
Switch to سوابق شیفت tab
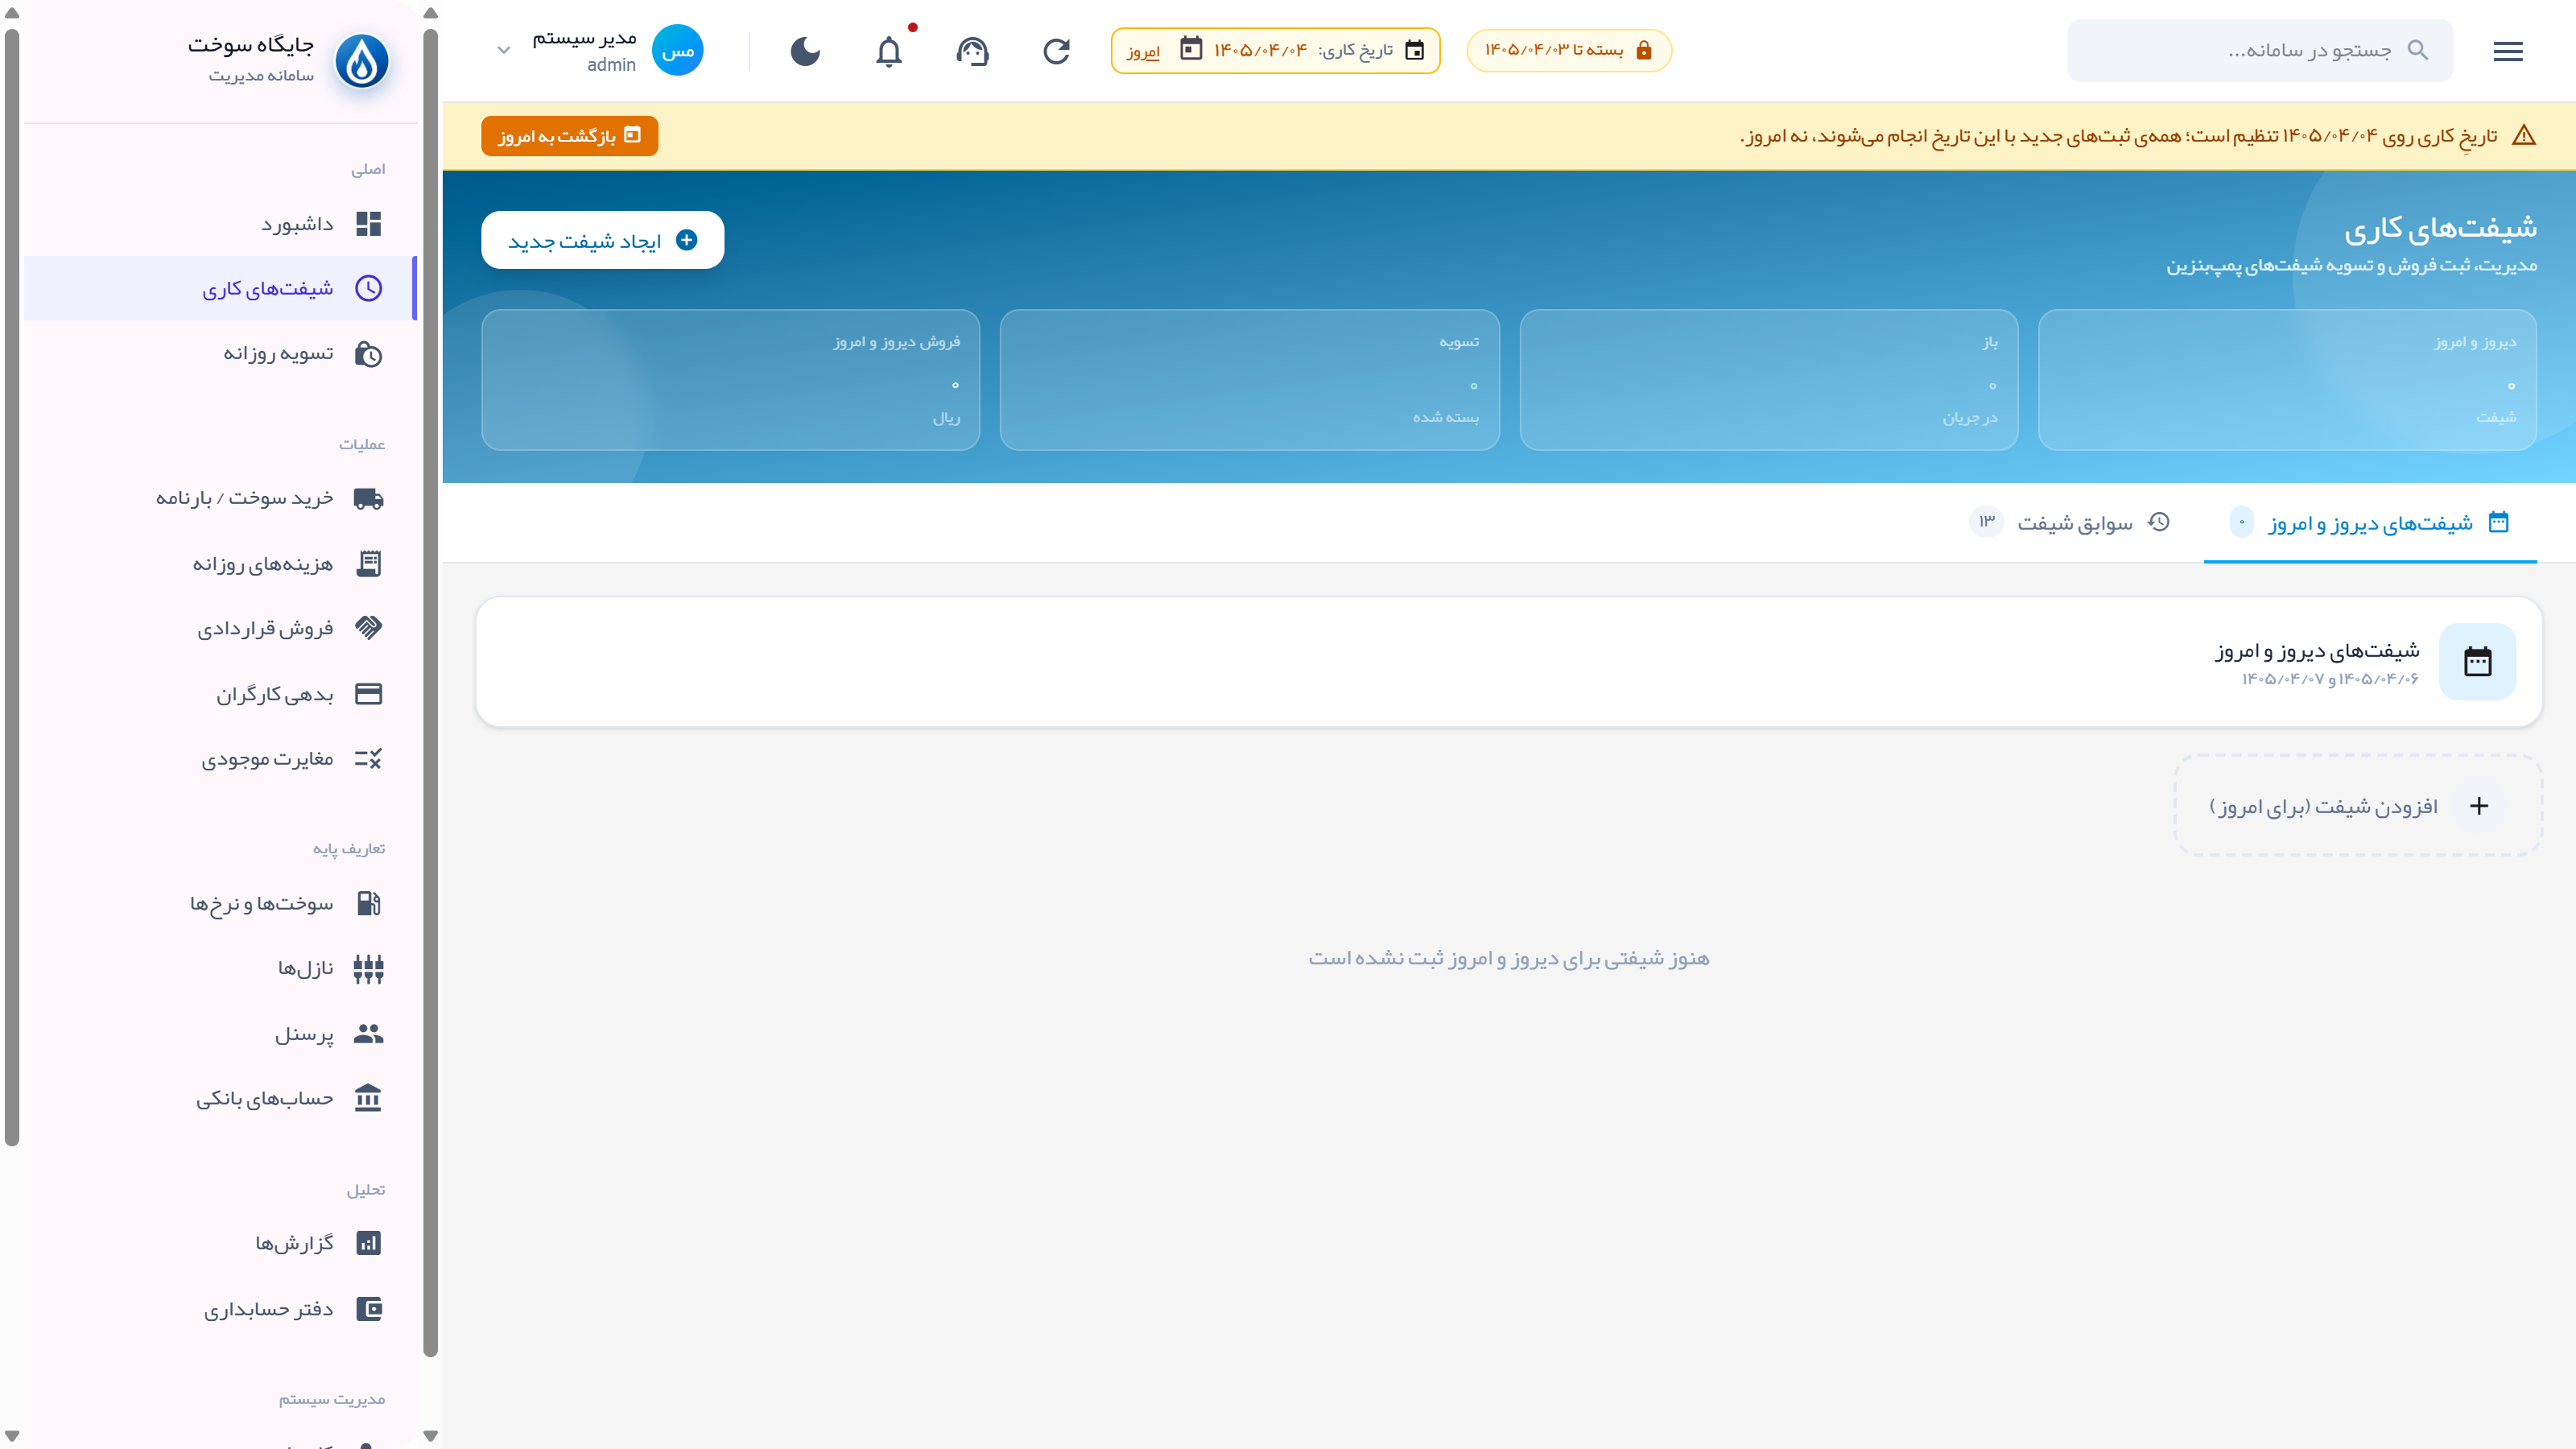click(2070, 523)
